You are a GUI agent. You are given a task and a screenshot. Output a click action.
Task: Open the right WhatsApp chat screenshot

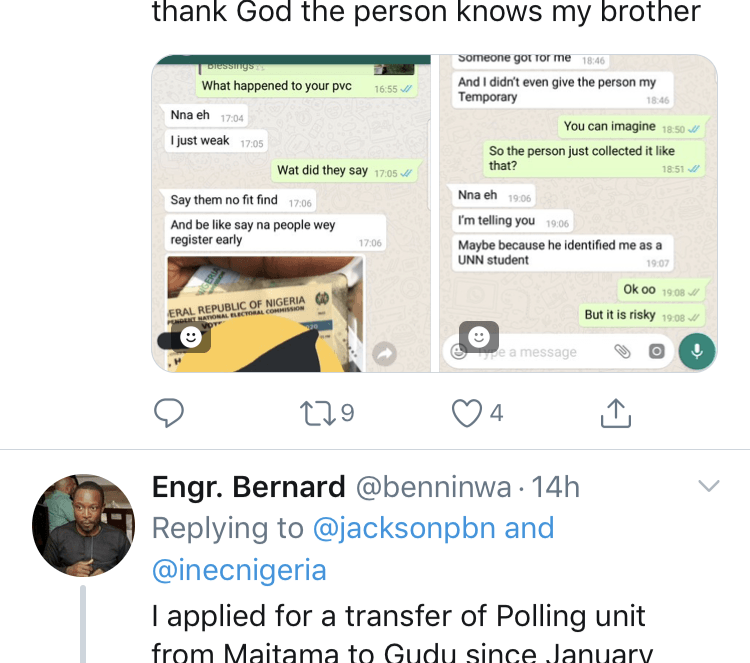point(578,213)
